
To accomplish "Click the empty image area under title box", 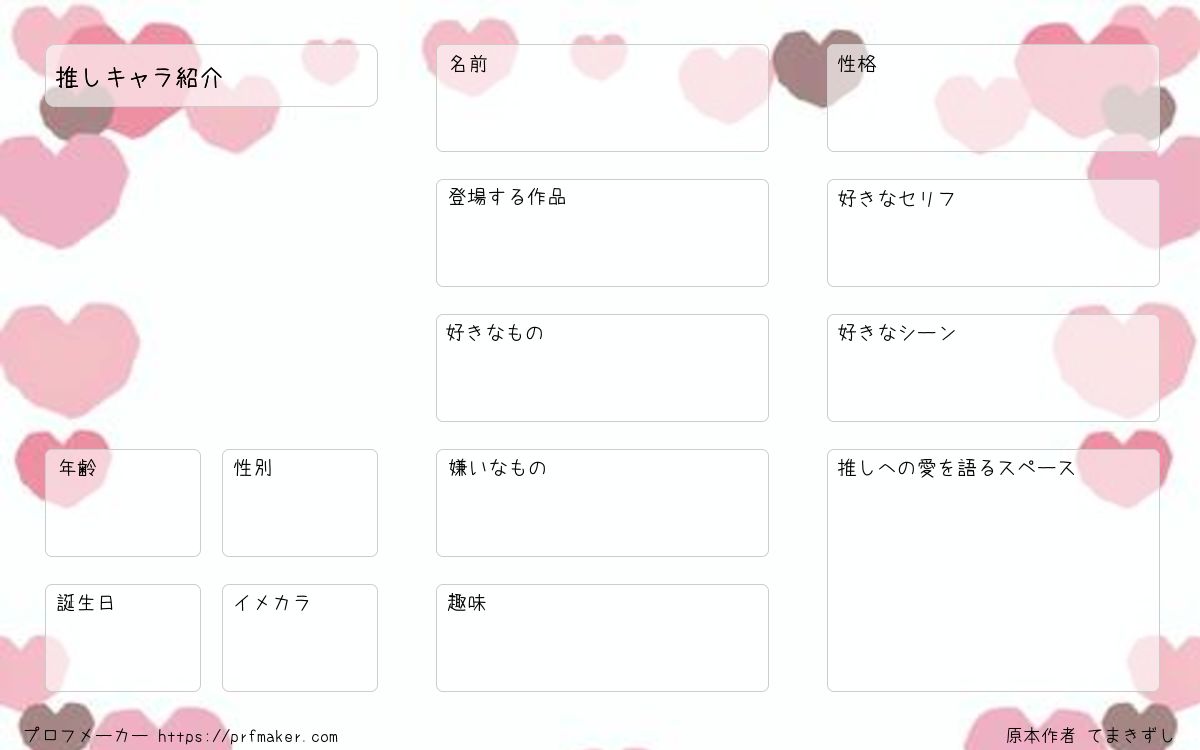I will point(211,275).
